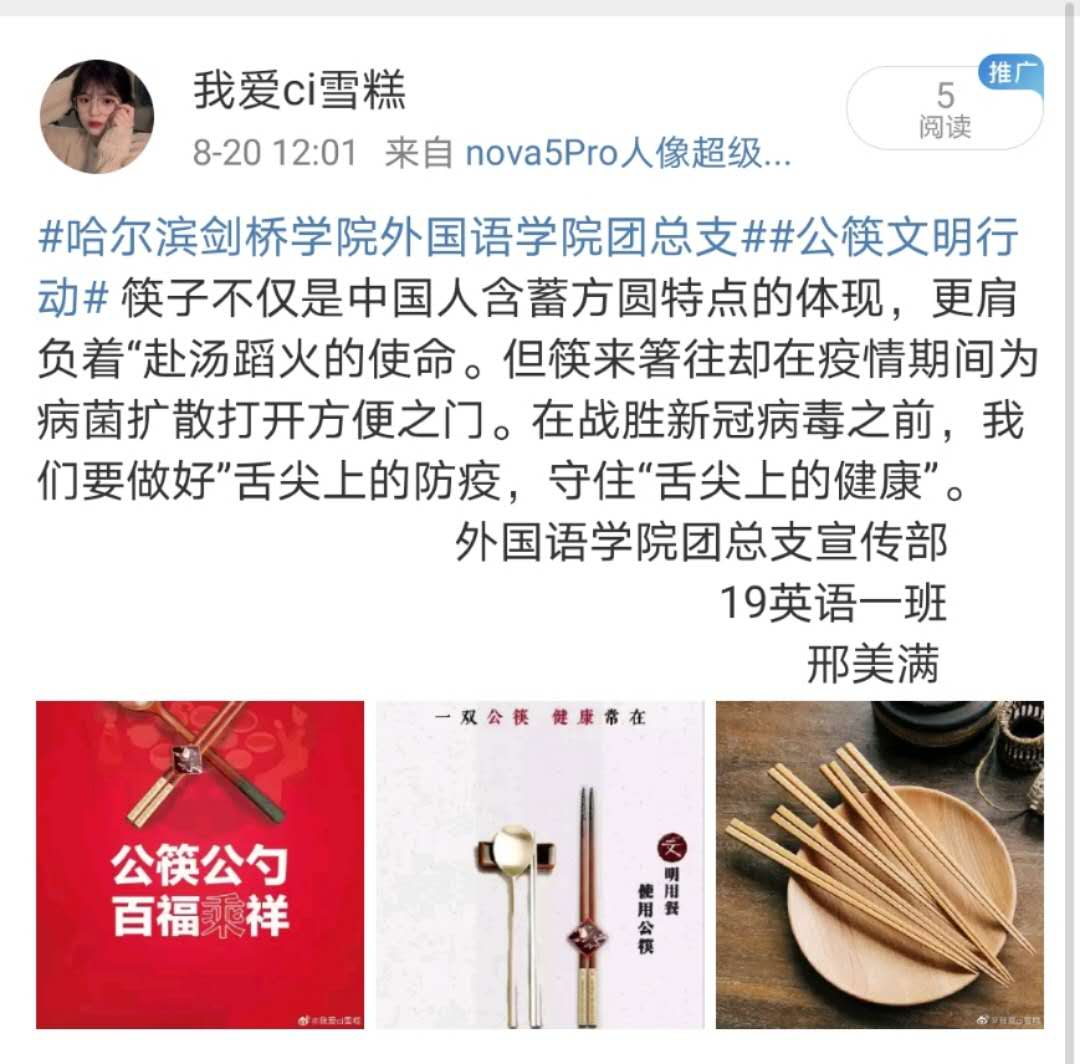Screen dimensions: 1080x1064
Task: Tap the post timestamp 8-20 12:01
Action: [x=275, y=153]
